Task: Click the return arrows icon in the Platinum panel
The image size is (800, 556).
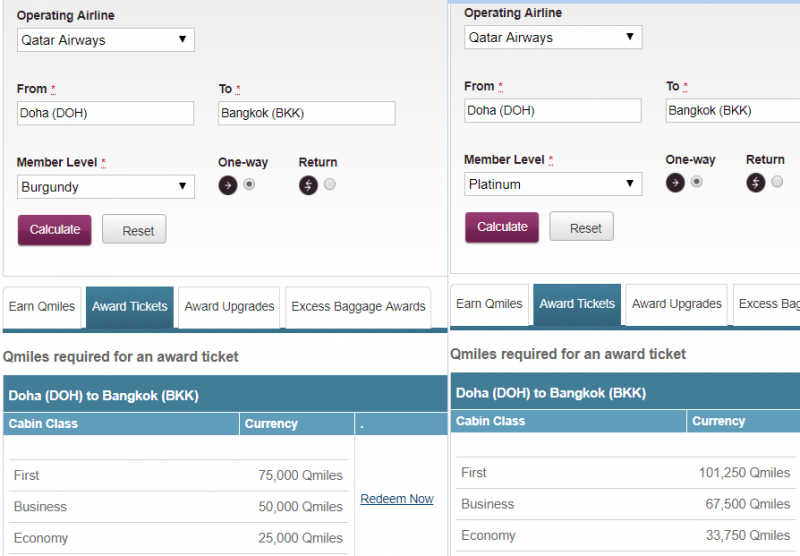Action: (756, 183)
